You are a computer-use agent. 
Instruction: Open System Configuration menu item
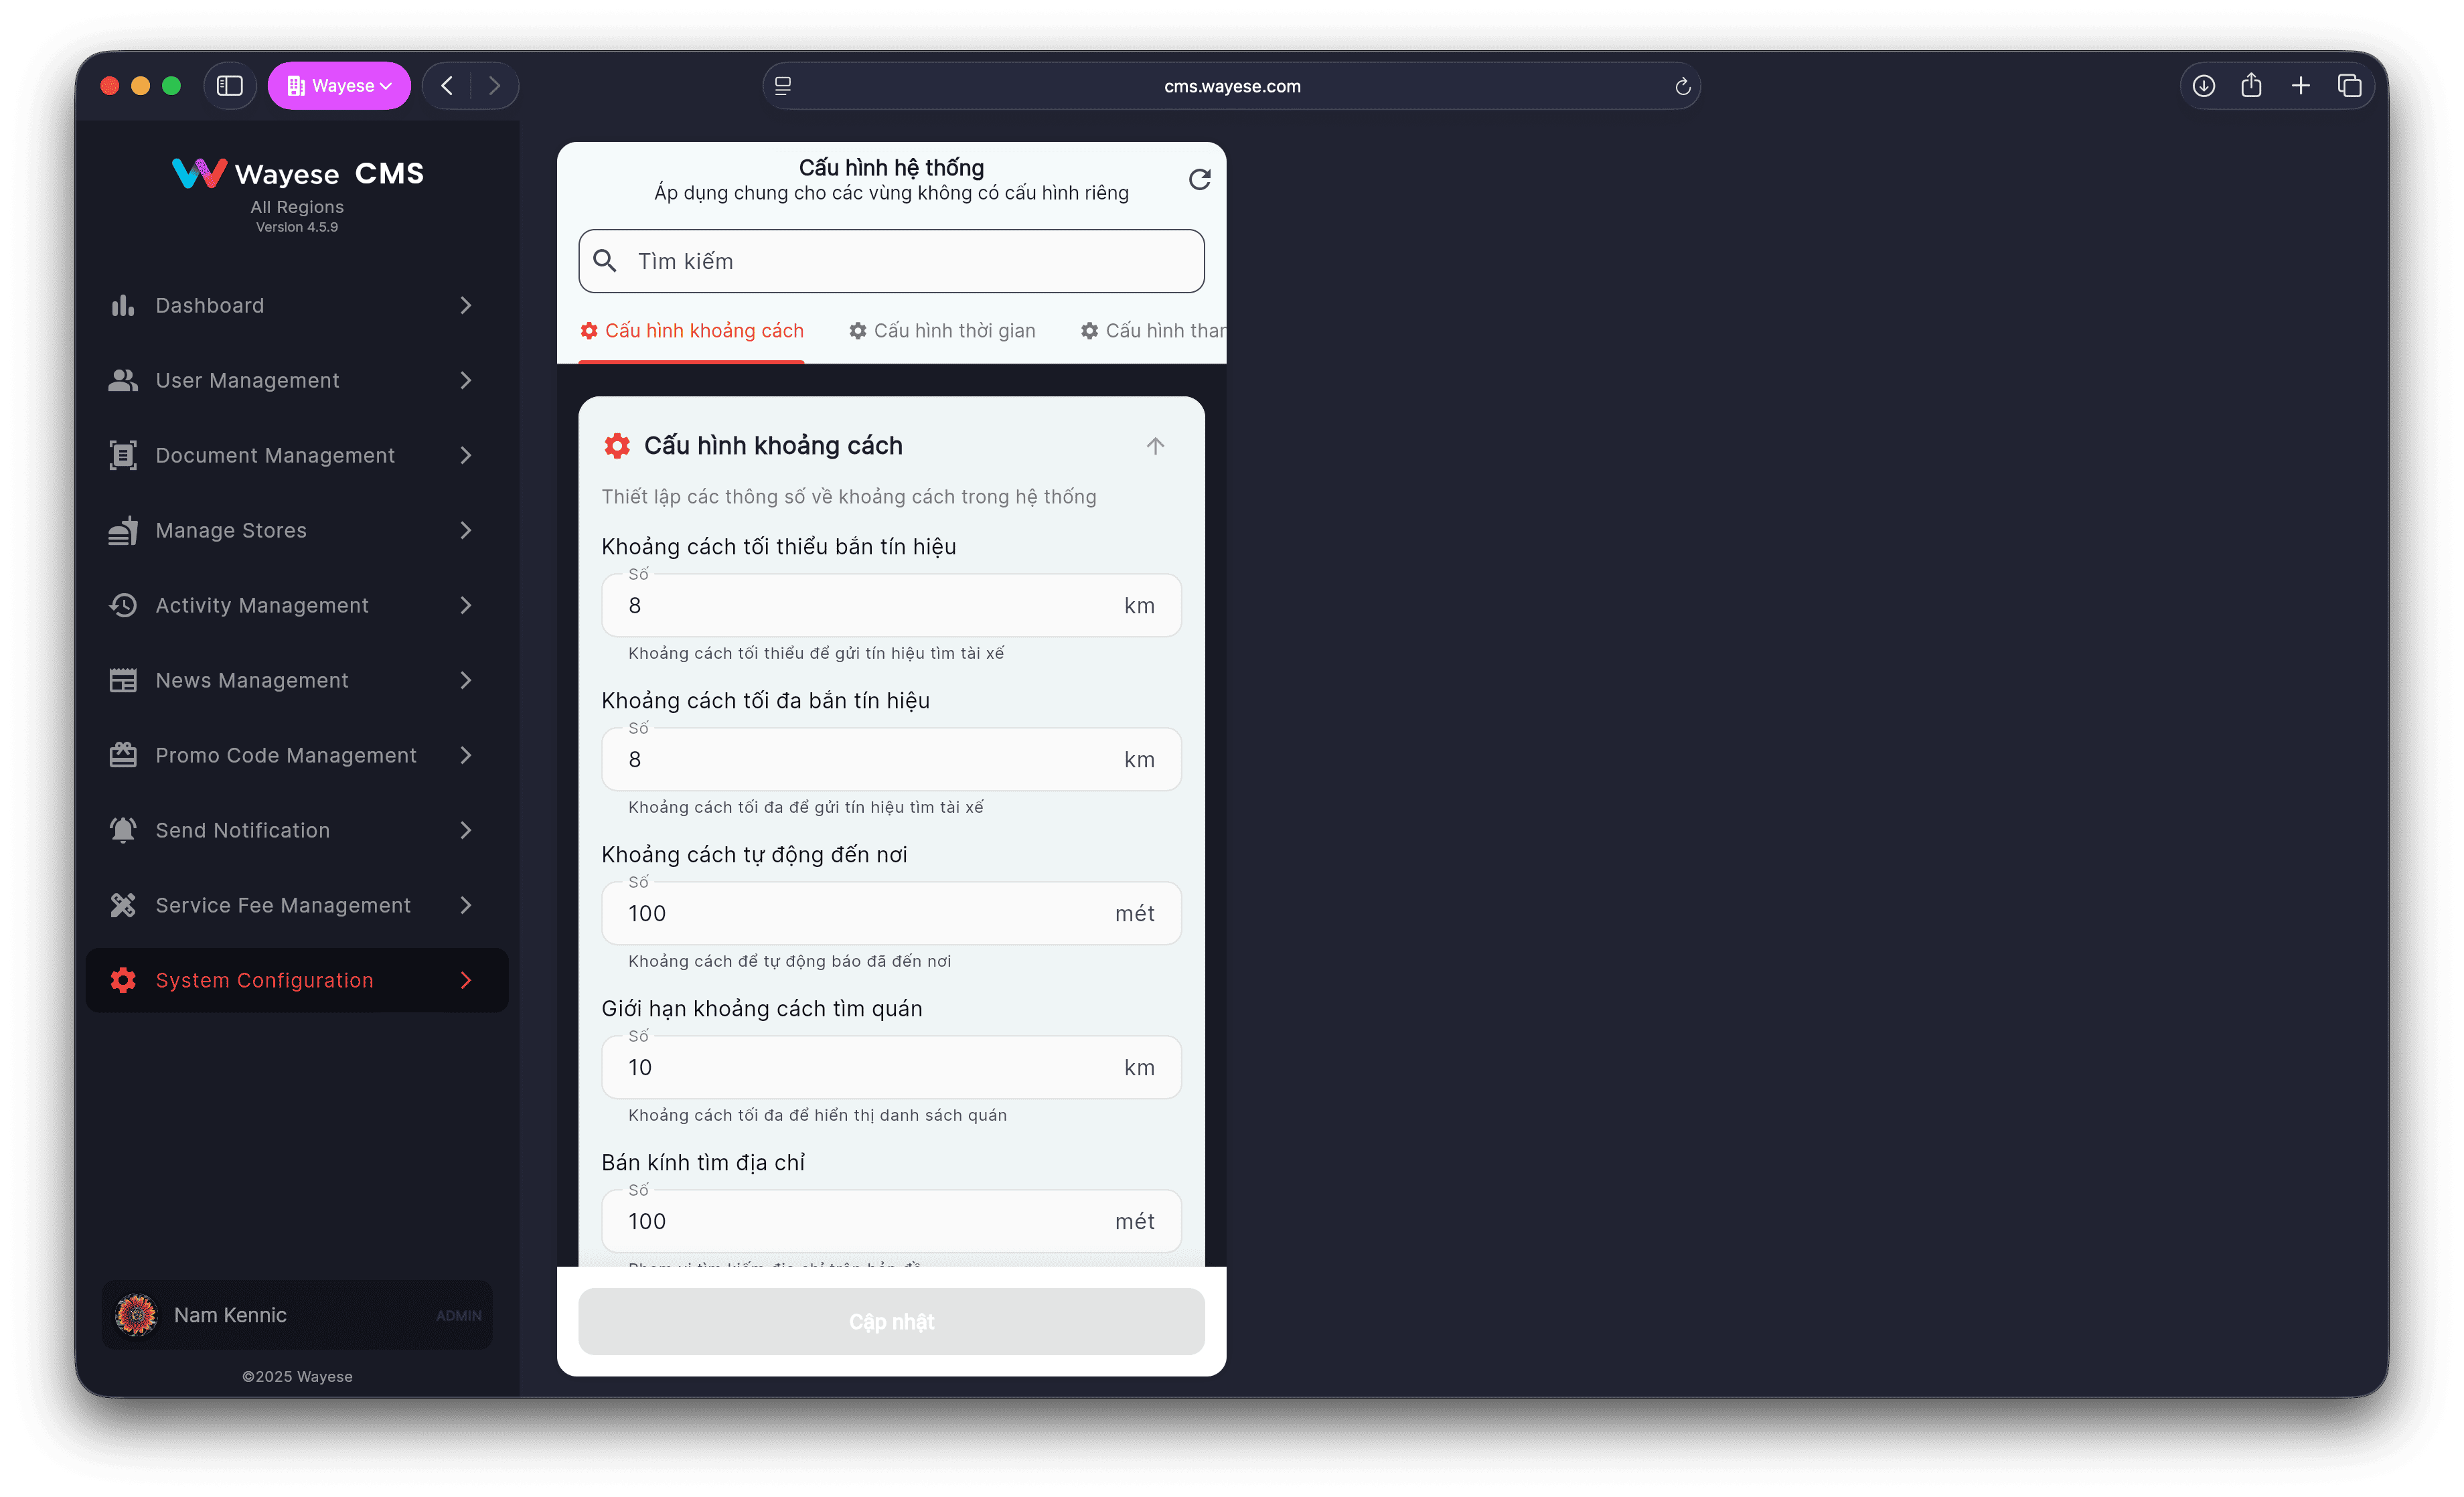297,980
